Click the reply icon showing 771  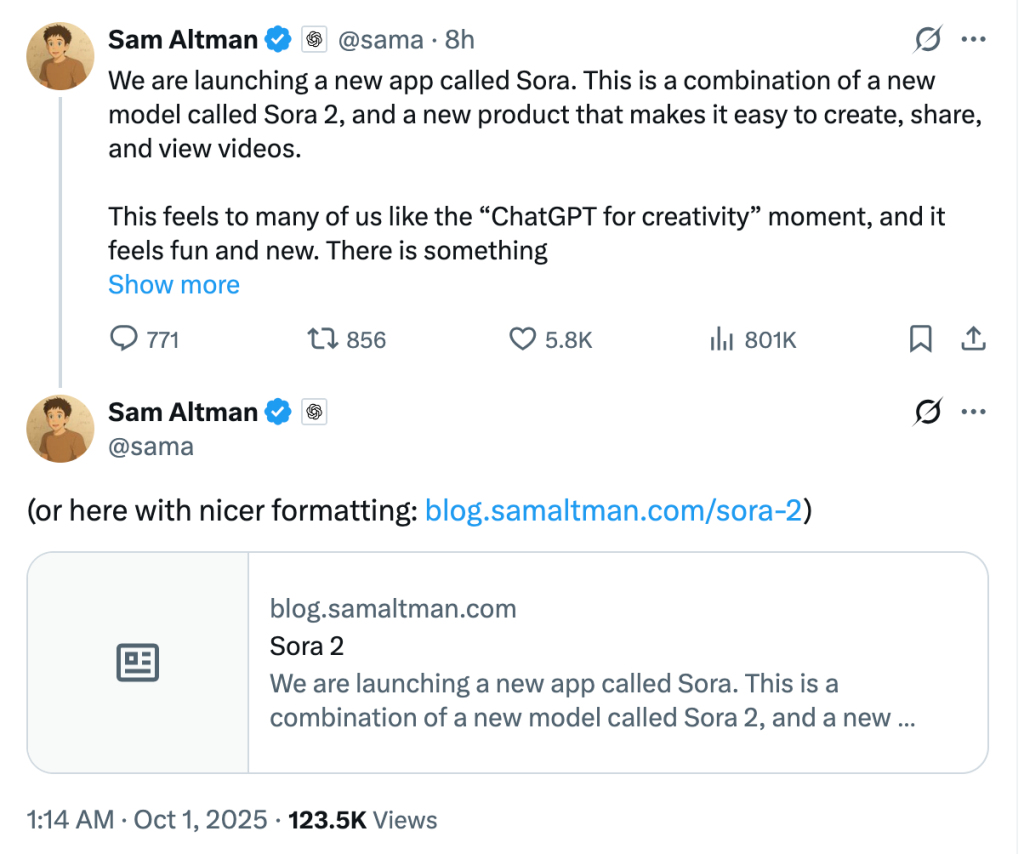[x=123, y=340]
